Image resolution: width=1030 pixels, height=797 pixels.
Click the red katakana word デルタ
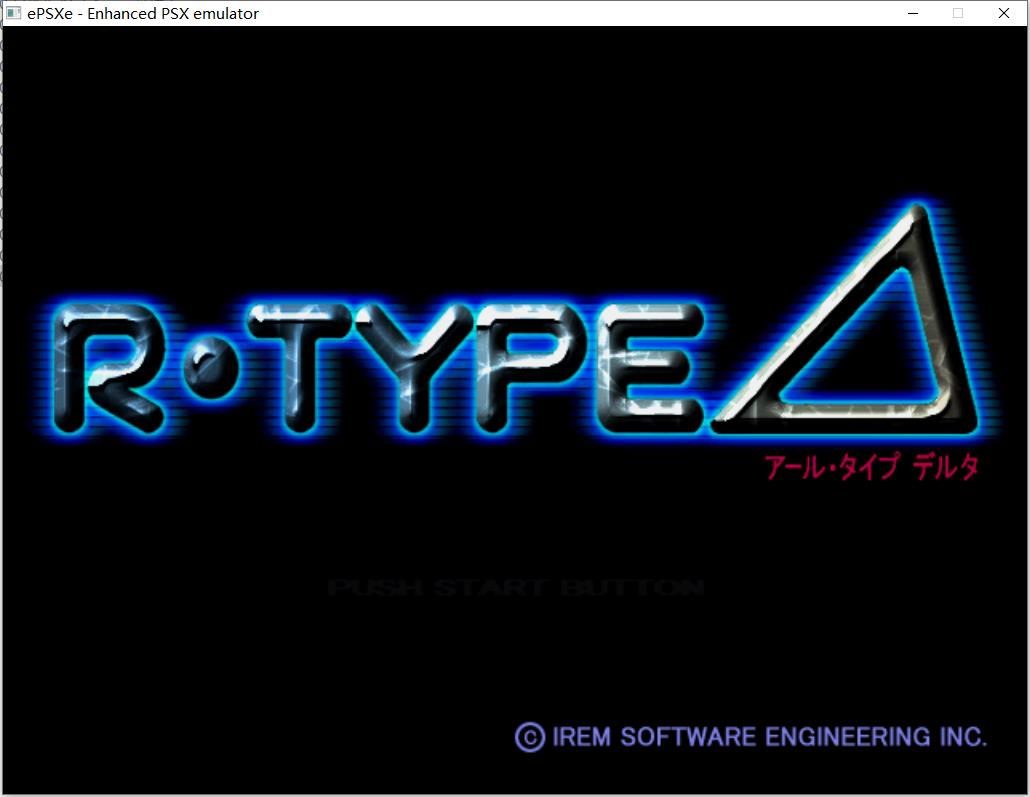click(x=946, y=468)
